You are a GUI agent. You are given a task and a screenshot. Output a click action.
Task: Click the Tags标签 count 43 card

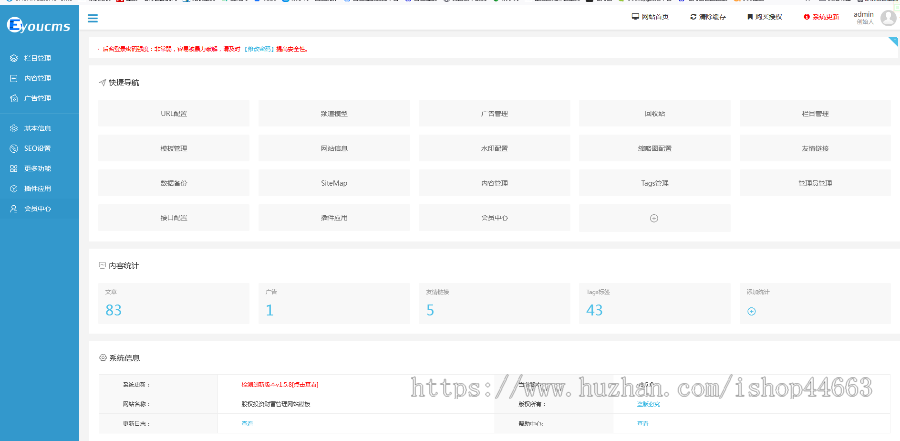(655, 303)
